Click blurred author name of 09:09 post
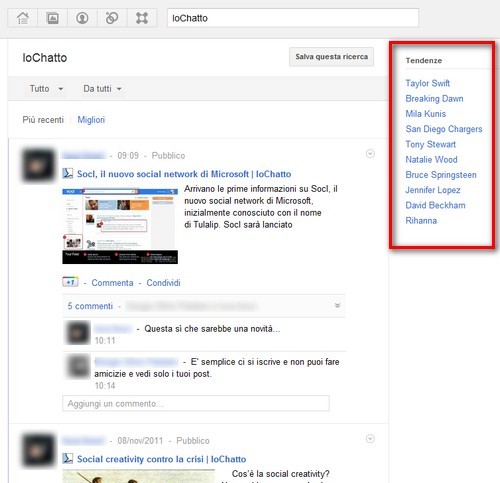Screen dimensions: 500x483 coord(84,156)
